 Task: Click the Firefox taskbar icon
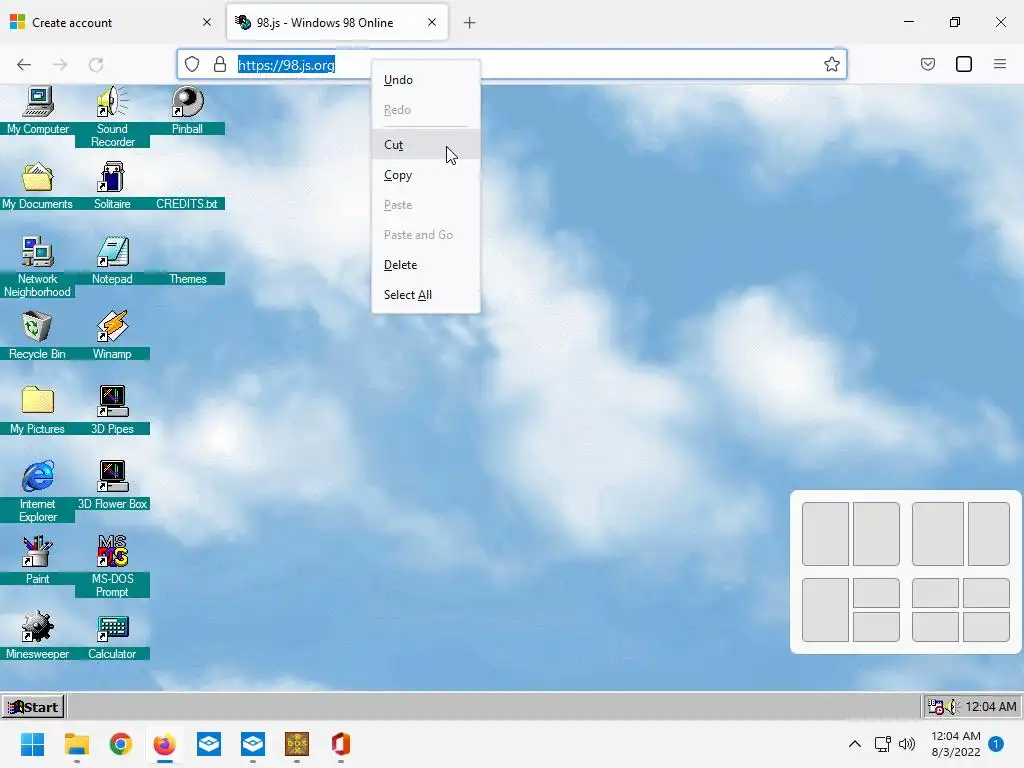(165, 744)
